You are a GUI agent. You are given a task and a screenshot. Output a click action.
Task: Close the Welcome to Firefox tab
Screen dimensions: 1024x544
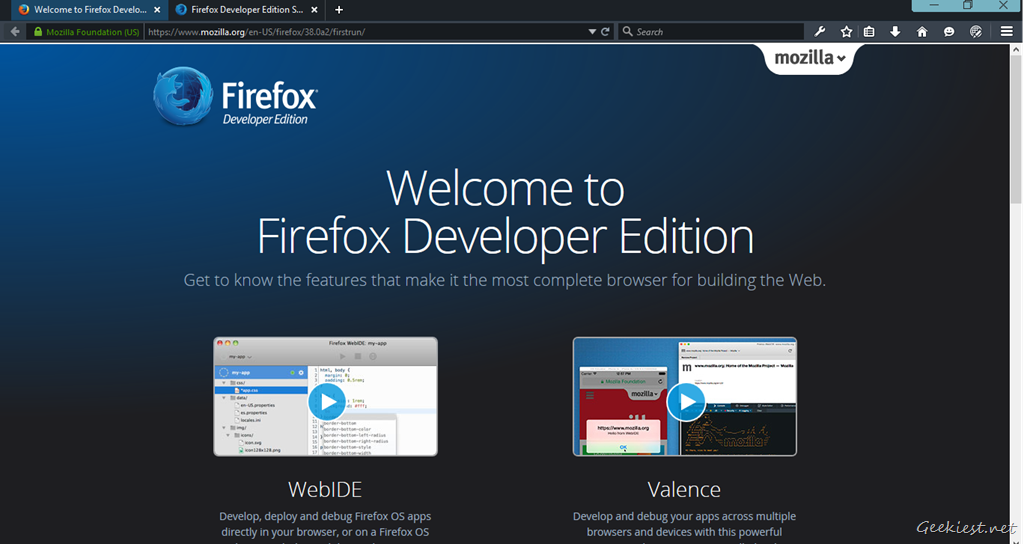point(157,9)
